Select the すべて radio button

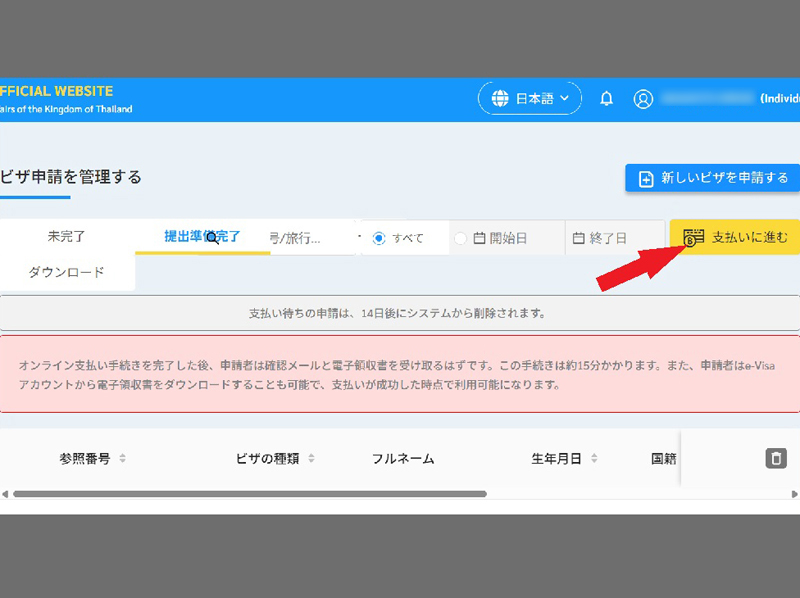pyautogui.click(x=379, y=238)
